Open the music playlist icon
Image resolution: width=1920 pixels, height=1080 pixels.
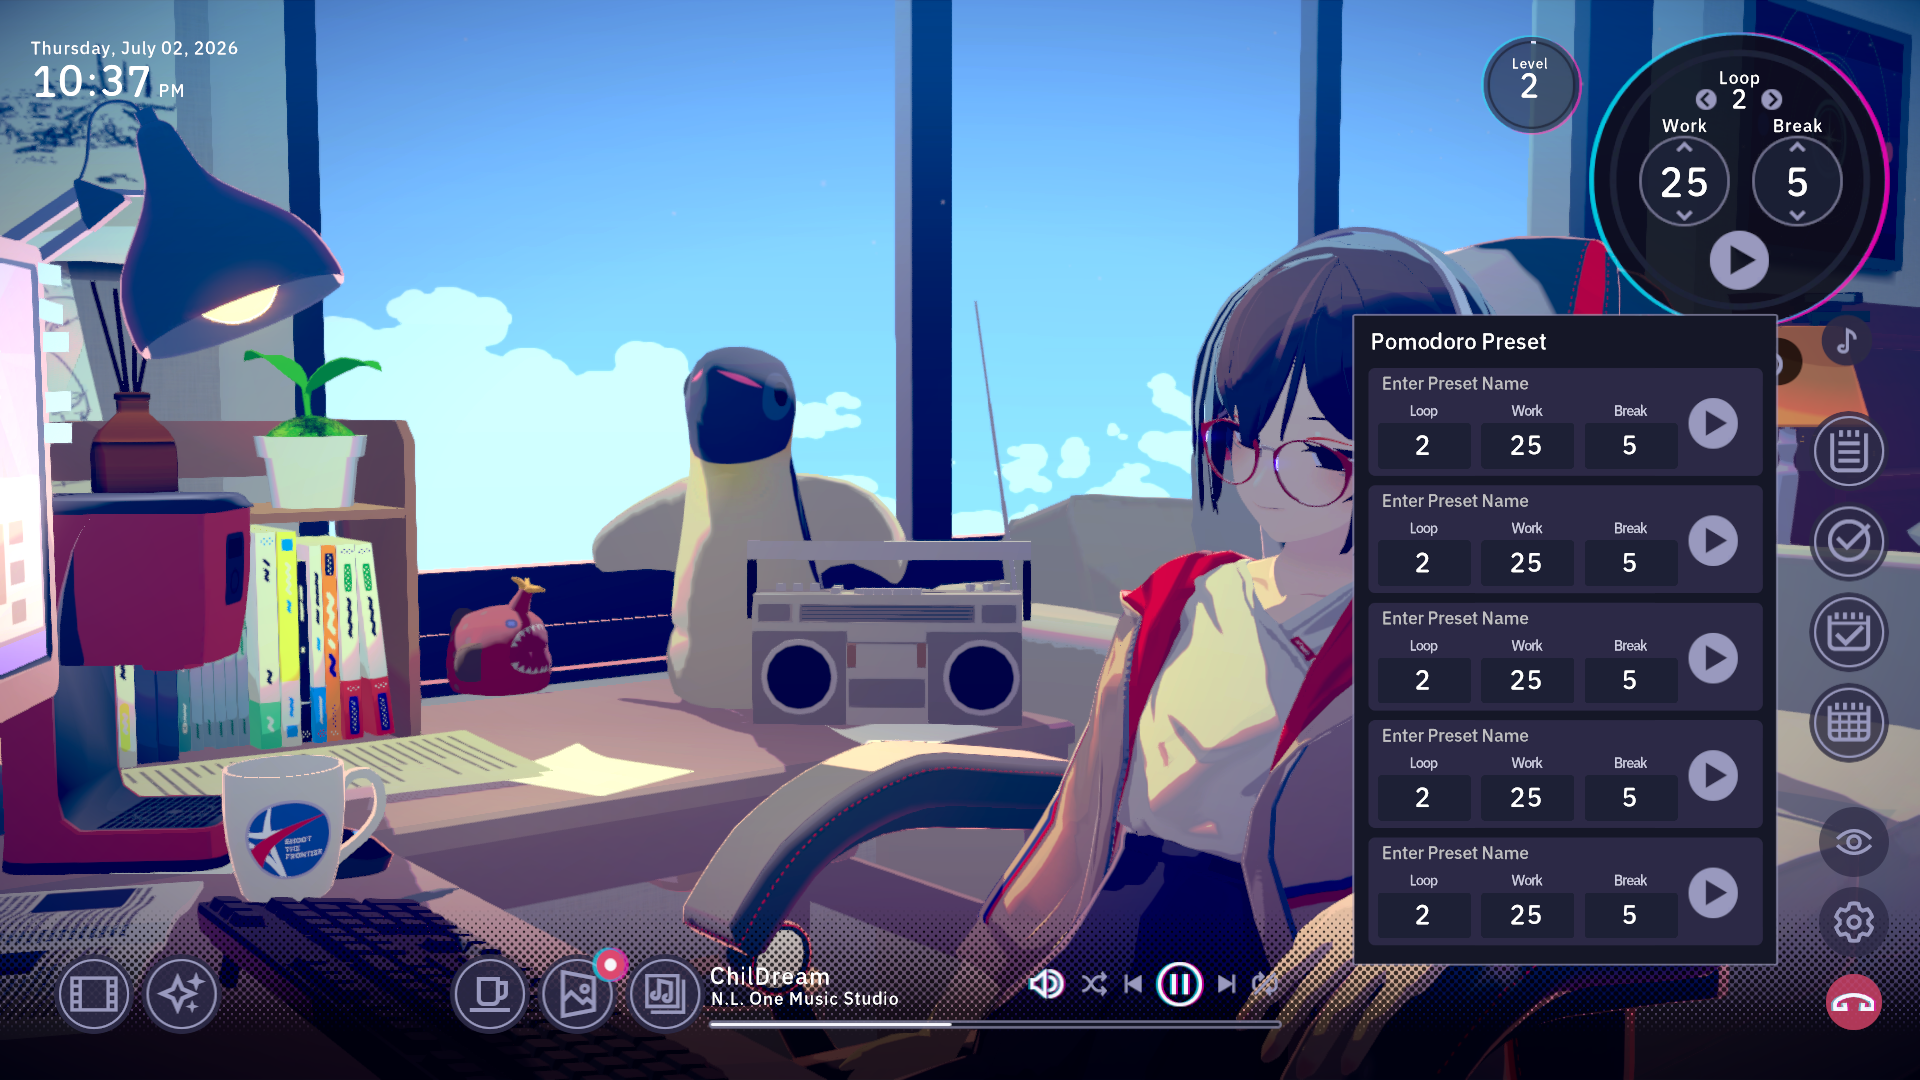coord(665,994)
